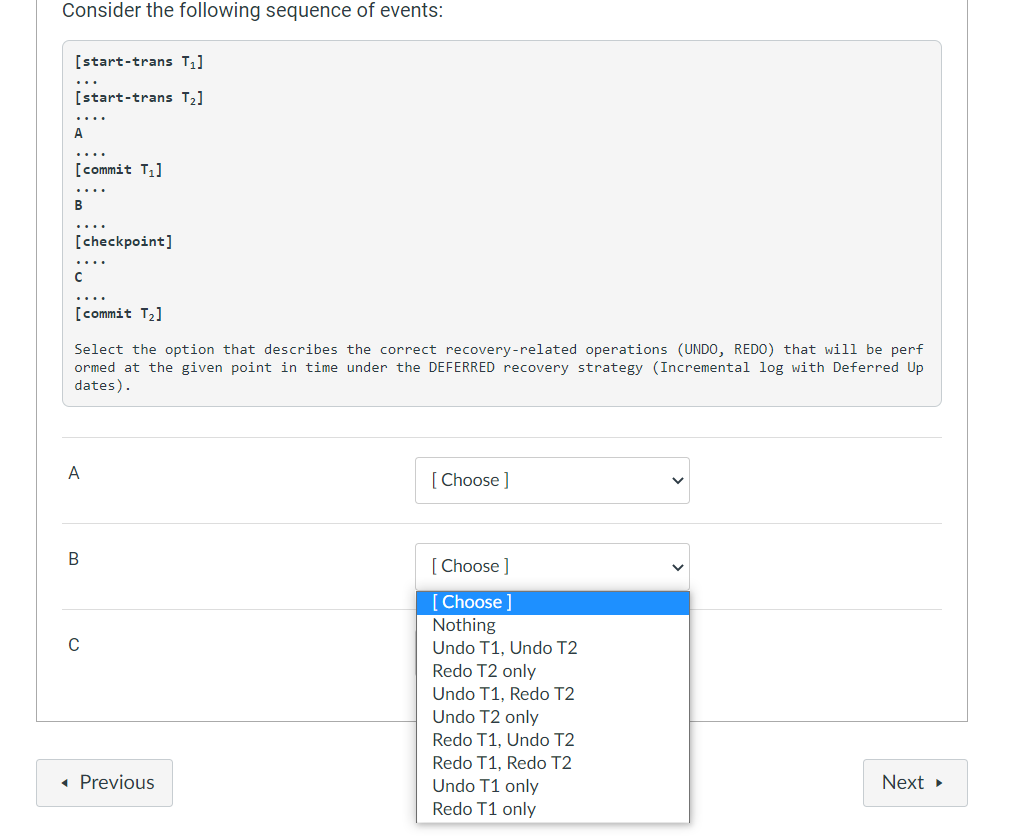Viewport: 1010px width, 840px height.
Task: Click the '[checkpoint]' line in the log
Action: [x=124, y=242]
